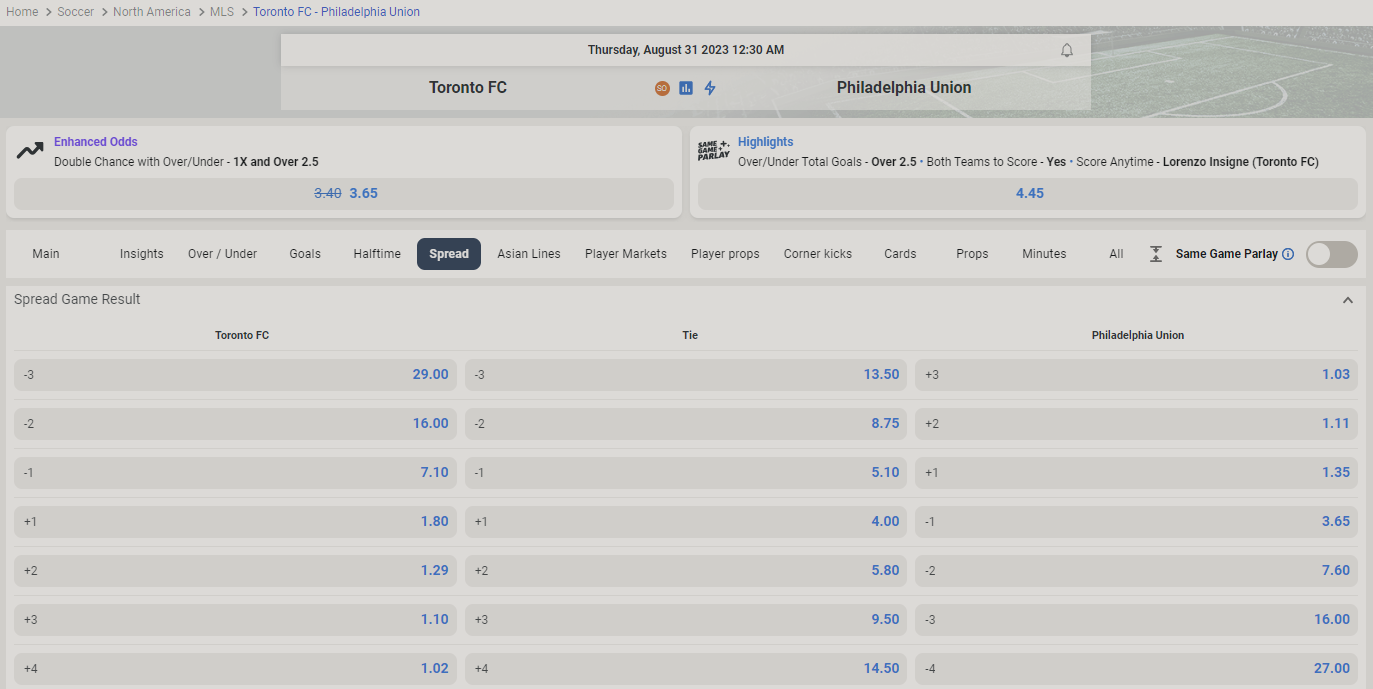
Task: Pick Toronto FC +4 at 1.02
Action: pos(235,669)
